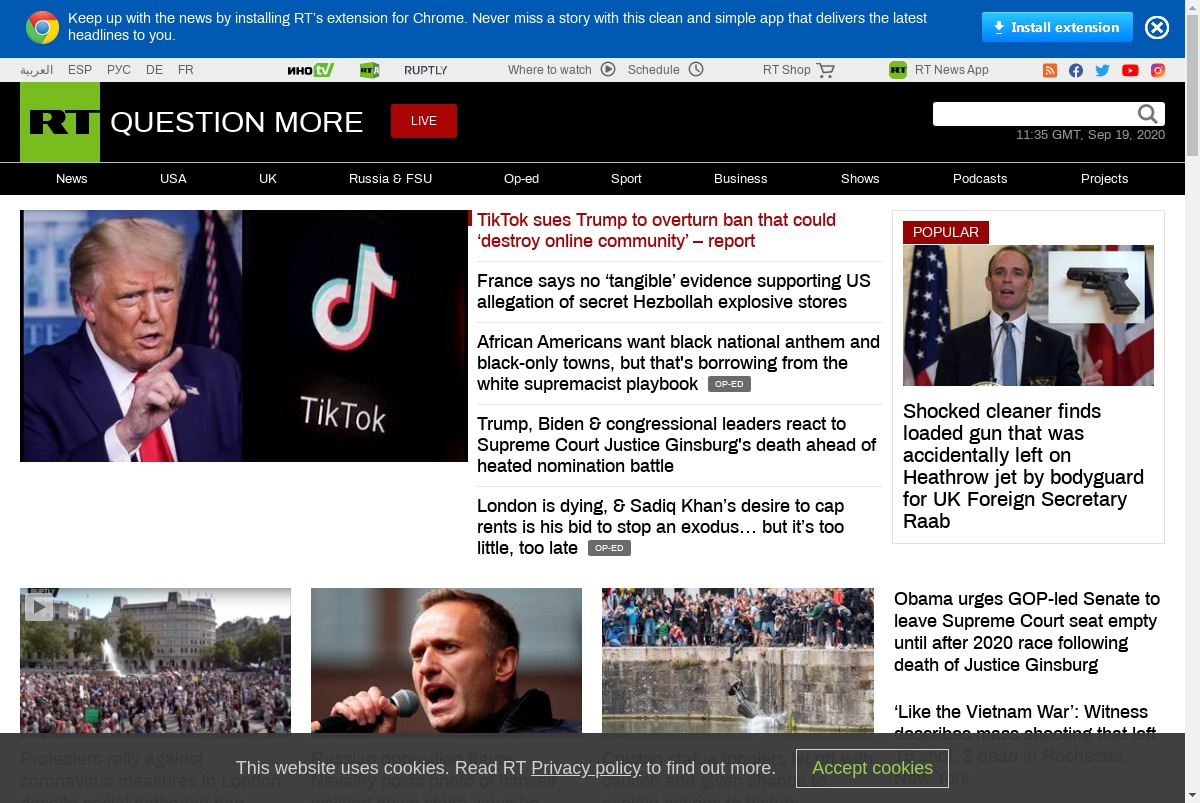Open the Podcasts menu section
The height and width of the screenshot is (803, 1200).
tap(980, 179)
